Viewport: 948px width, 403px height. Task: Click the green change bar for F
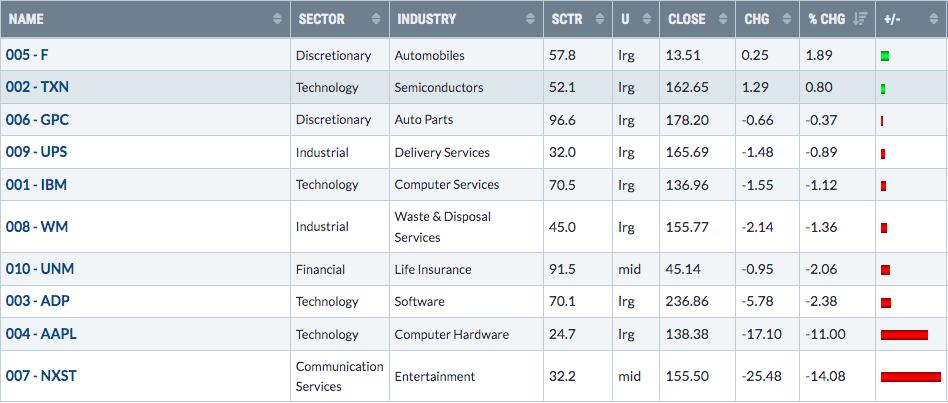coord(885,56)
